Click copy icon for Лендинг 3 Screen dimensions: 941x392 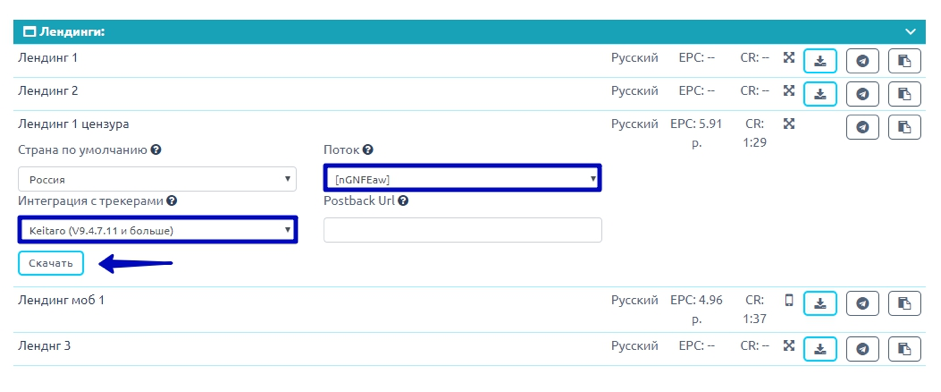click(904, 349)
